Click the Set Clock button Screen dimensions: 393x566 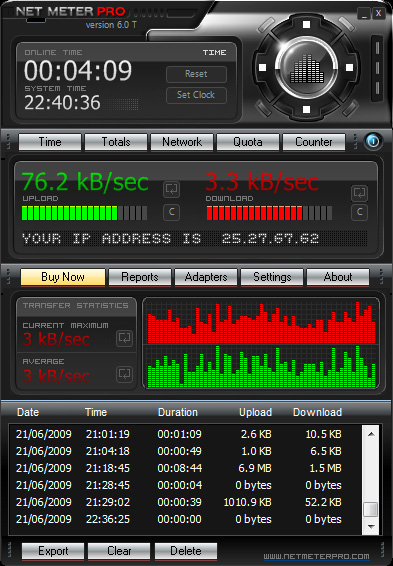tap(196, 95)
